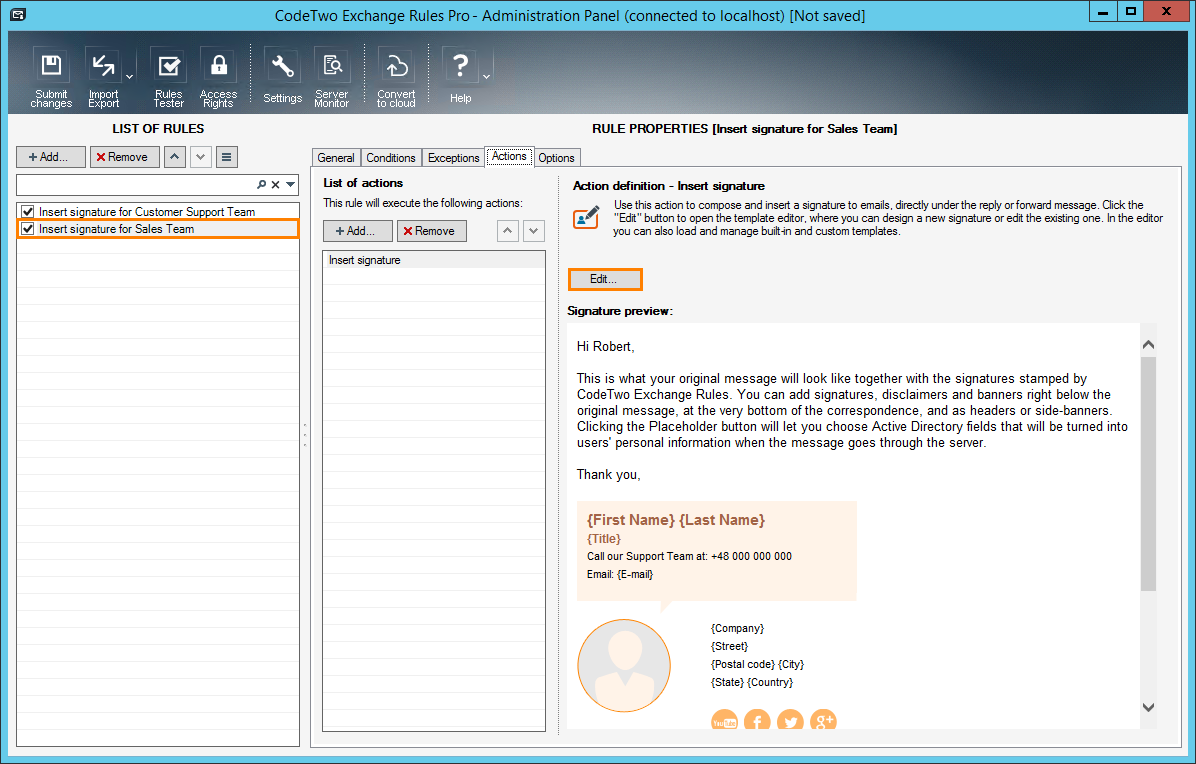Click the {State} {Country} line
The height and width of the screenshot is (764, 1196).
tap(752, 682)
